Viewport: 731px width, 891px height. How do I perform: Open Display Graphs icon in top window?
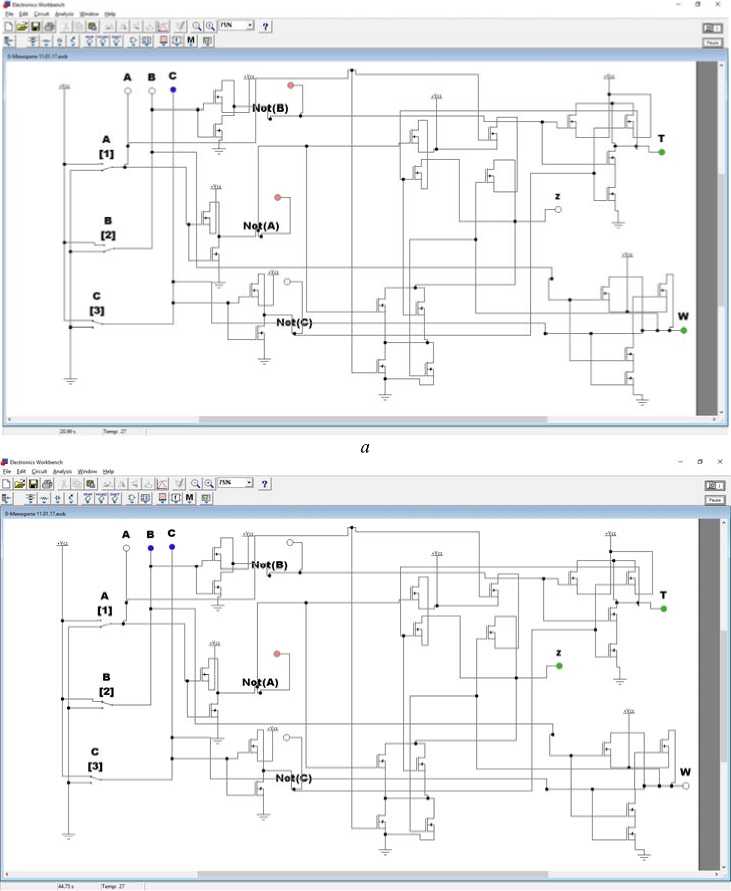pyautogui.click(x=163, y=26)
